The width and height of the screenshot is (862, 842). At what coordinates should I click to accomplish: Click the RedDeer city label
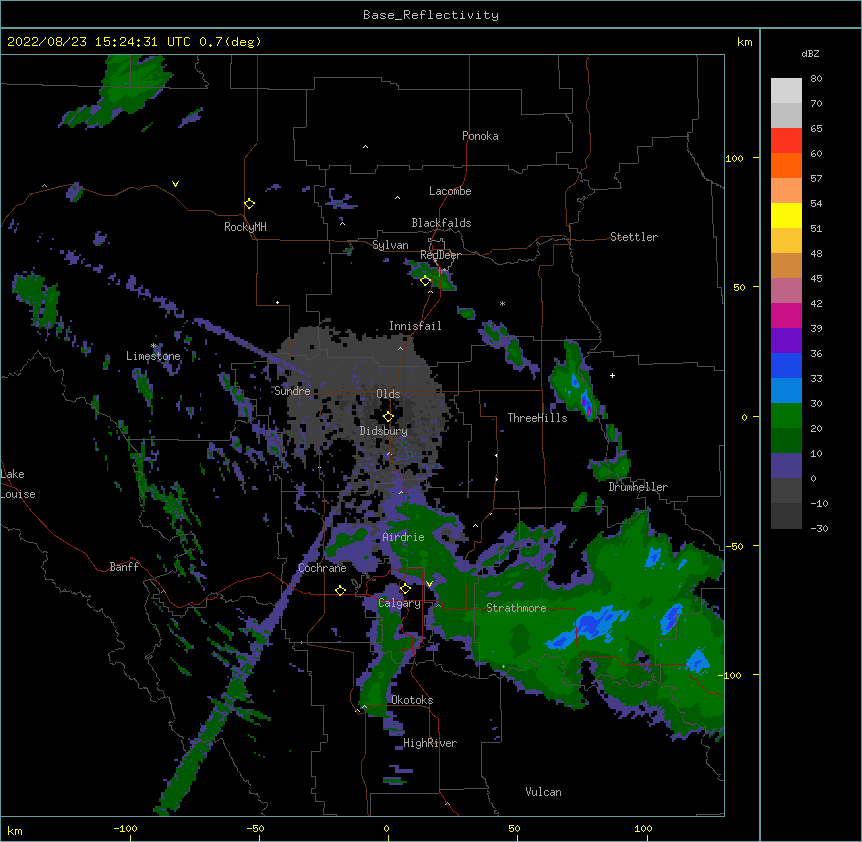pyautogui.click(x=440, y=255)
